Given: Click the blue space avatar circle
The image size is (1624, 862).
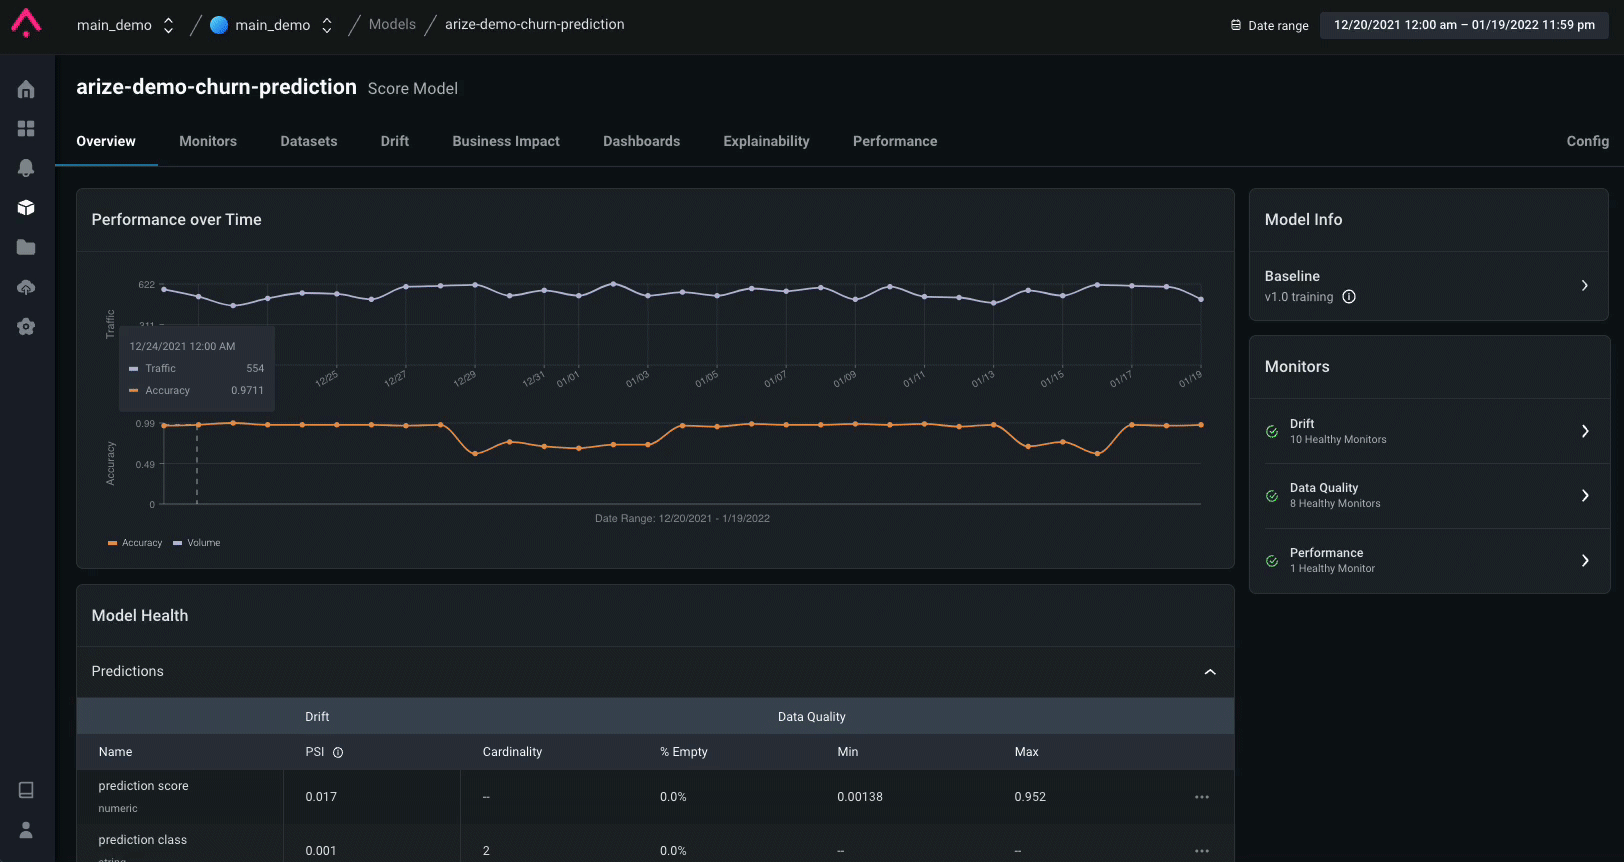Looking at the screenshot, I should [219, 25].
